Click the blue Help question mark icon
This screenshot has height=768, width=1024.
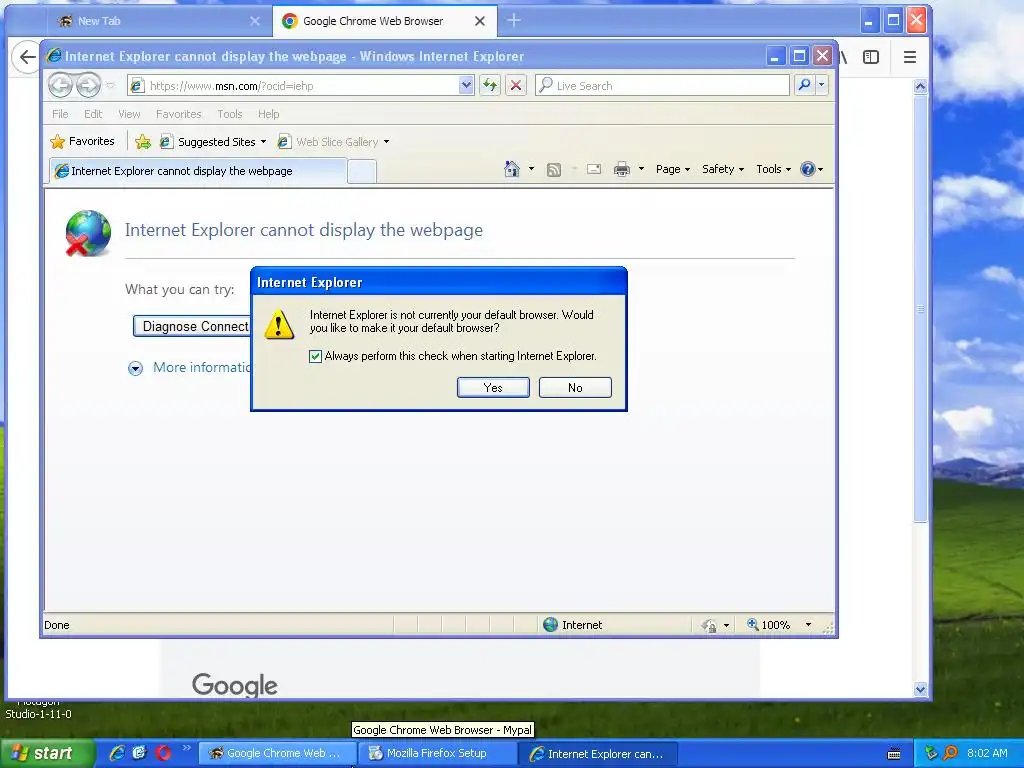(x=808, y=169)
